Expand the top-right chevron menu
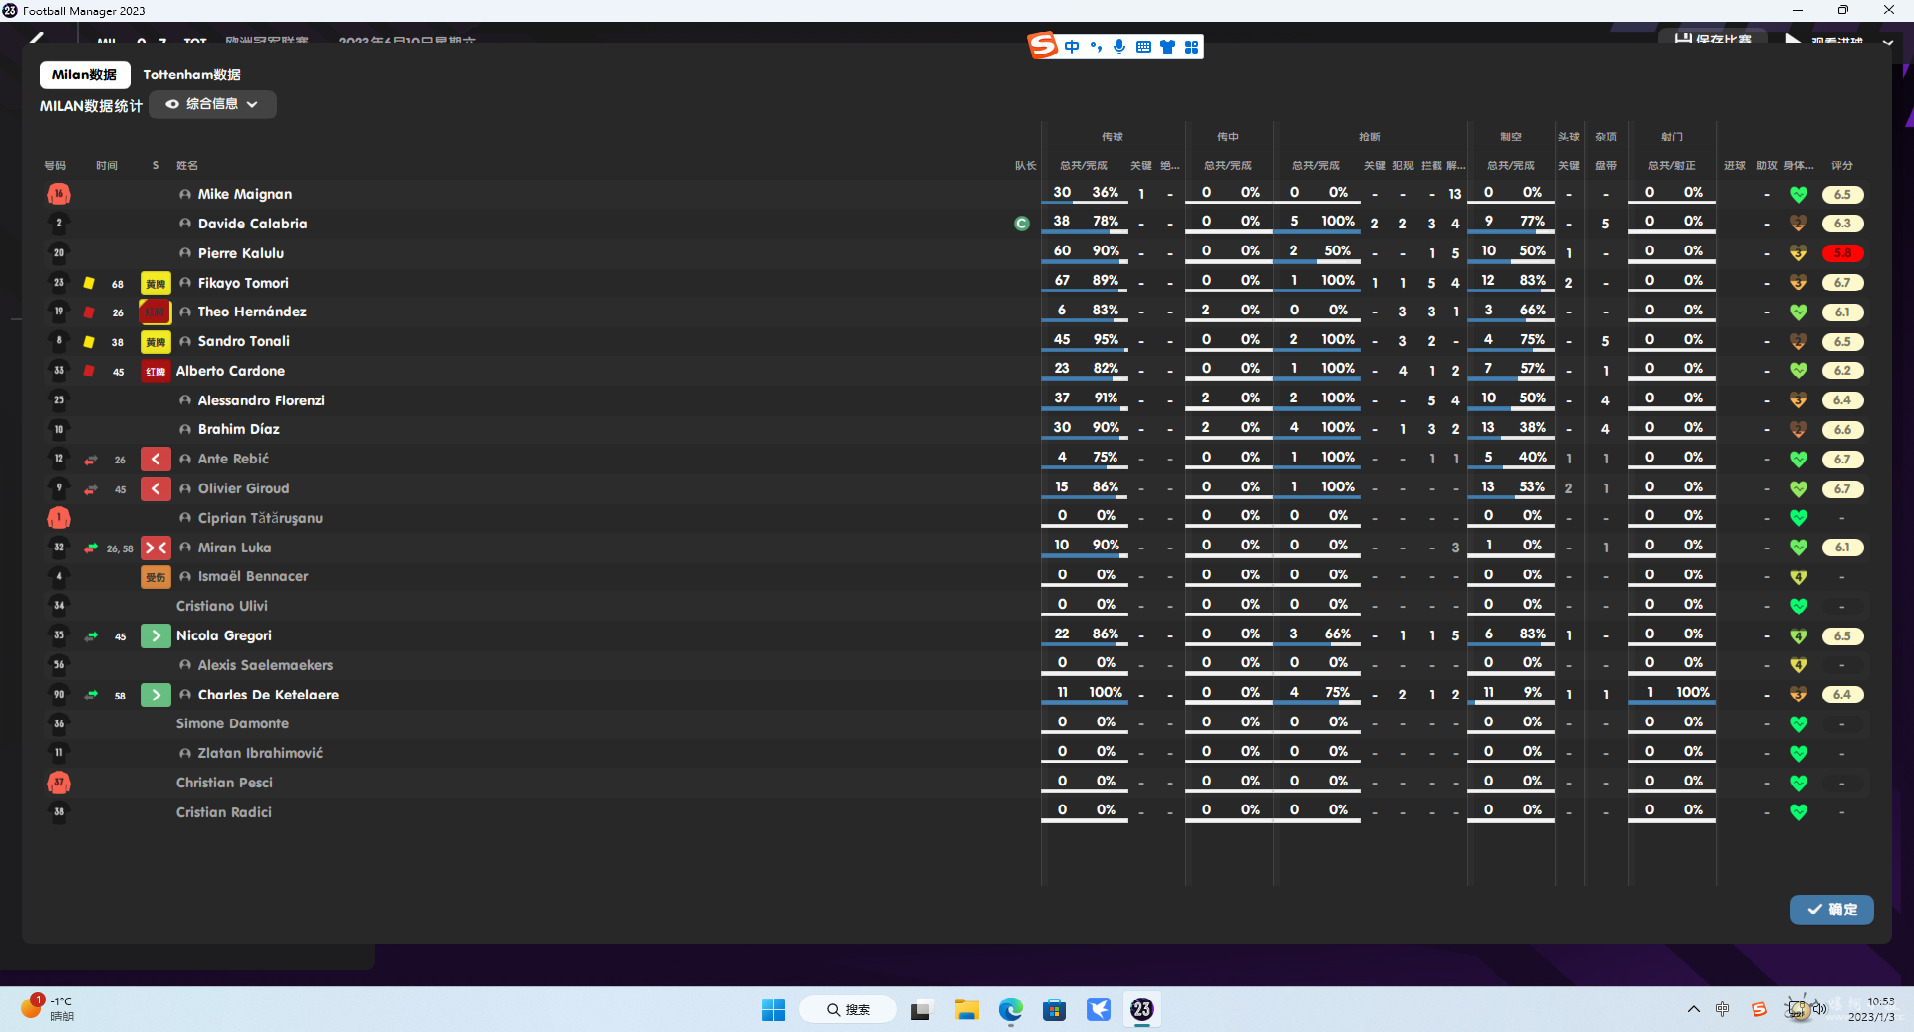The height and width of the screenshot is (1032, 1914). point(1887,43)
